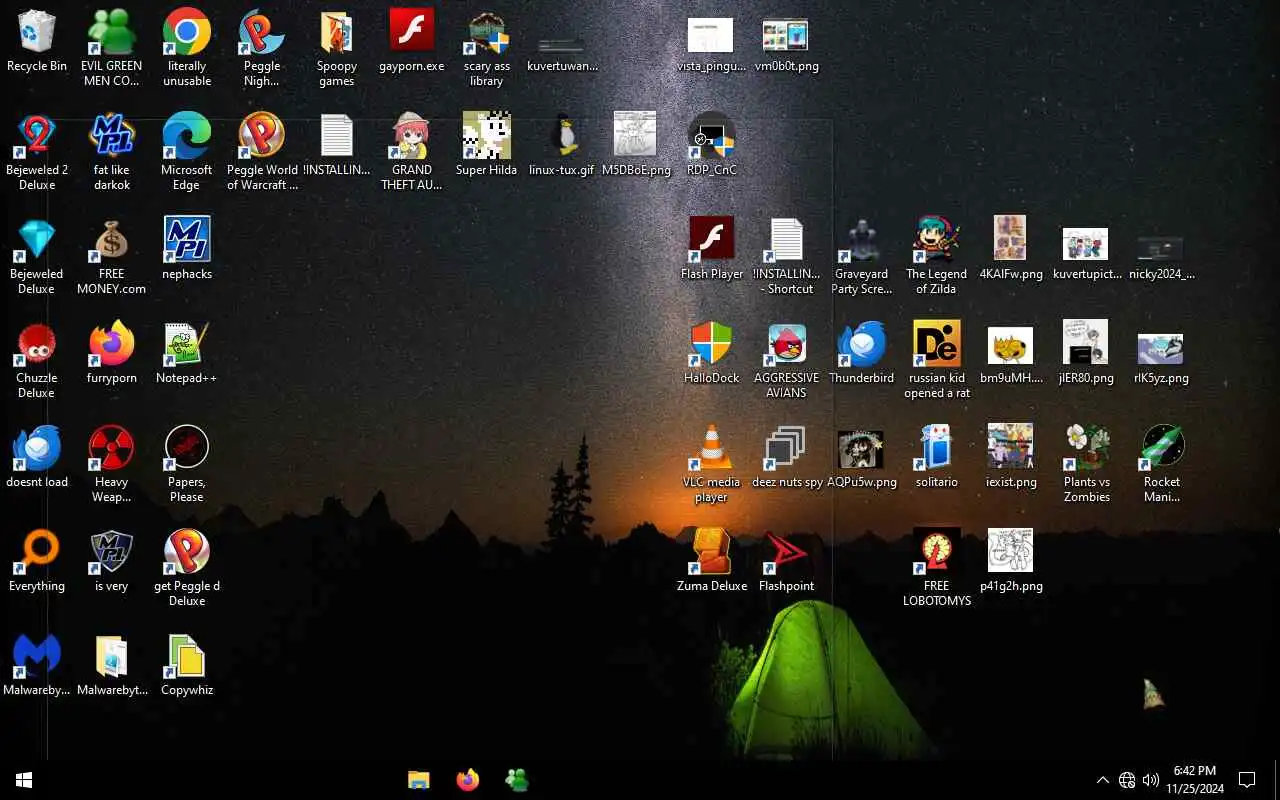Open the network globe tray icon
1280x800 pixels.
[x=1127, y=780]
